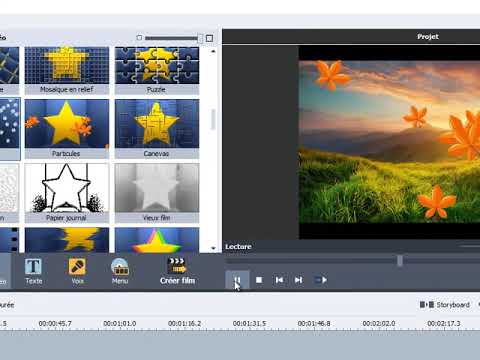This screenshot has width=480, height=360.
Task: Jump to the next frame
Action: [298, 280]
